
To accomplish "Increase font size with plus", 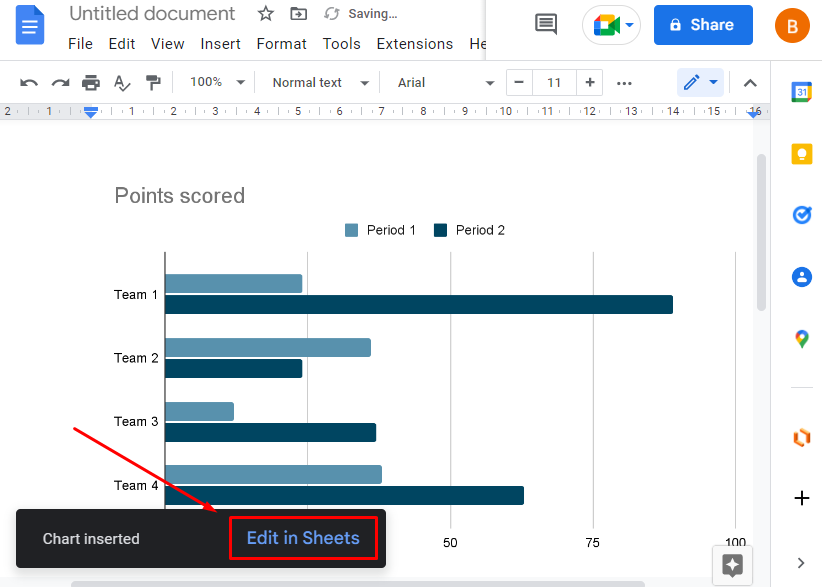I will pyautogui.click(x=590, y=83).
